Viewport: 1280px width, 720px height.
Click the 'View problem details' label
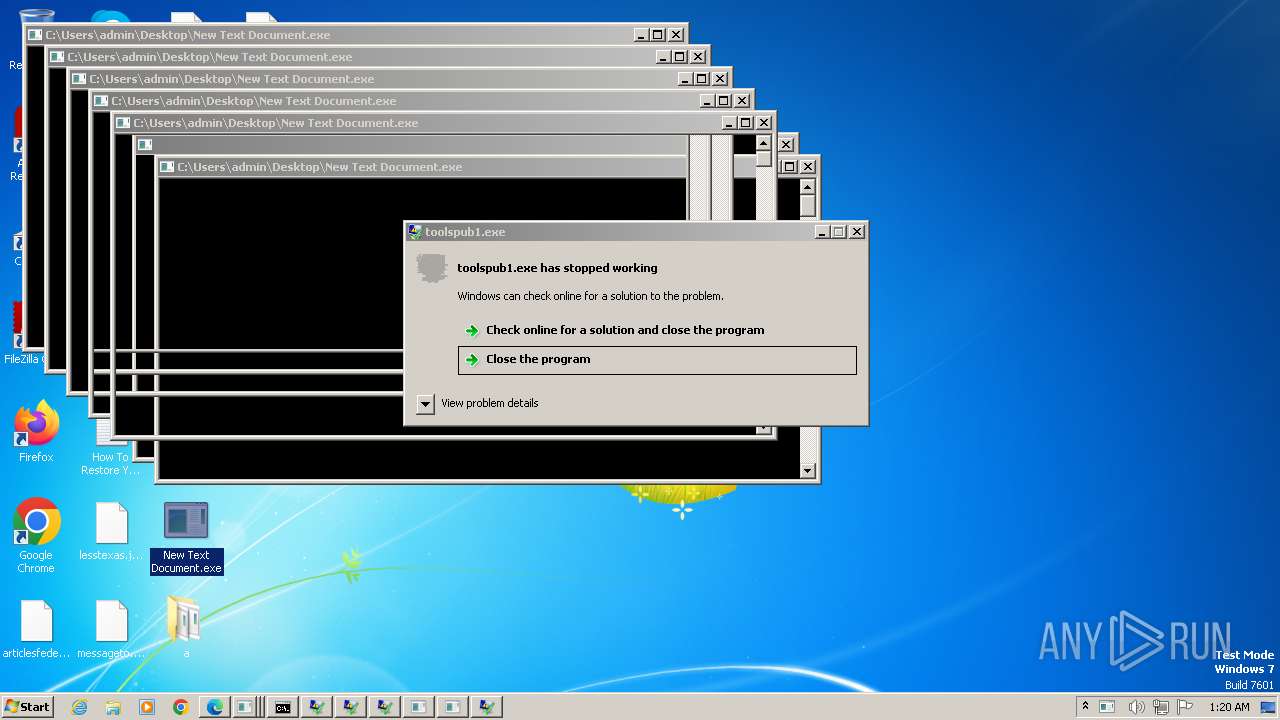(490, 403)
